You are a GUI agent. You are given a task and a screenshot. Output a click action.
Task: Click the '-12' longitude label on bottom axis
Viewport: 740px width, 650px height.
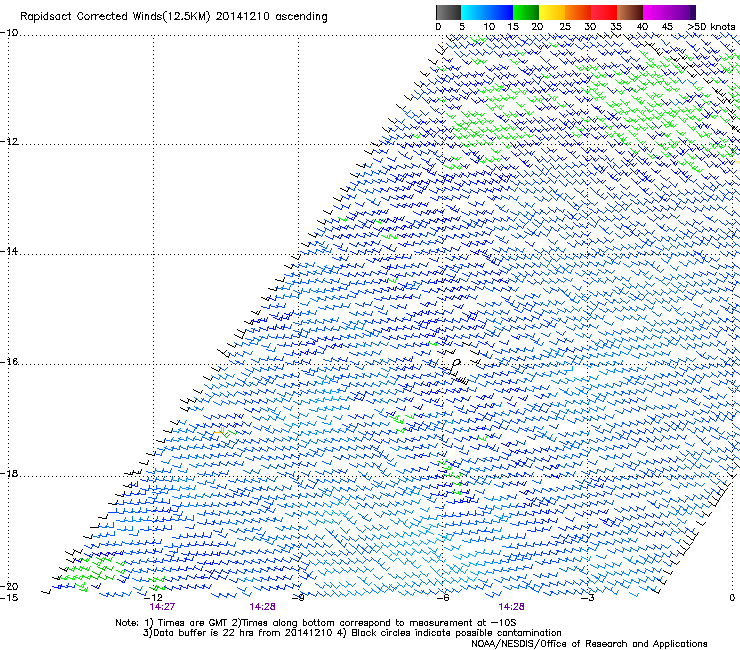(153, 598)
